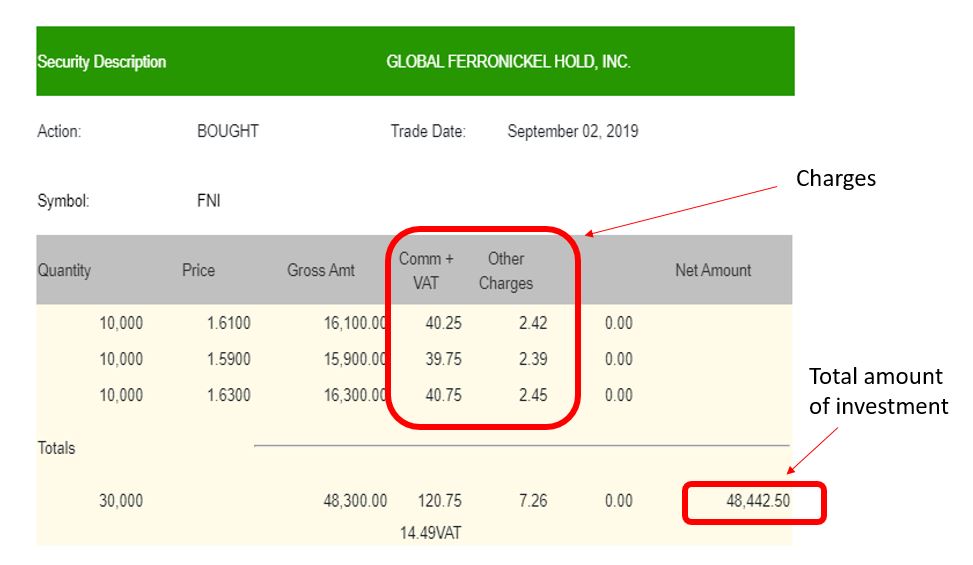Click '0.00' in the totals row

[x=619, y=500]
